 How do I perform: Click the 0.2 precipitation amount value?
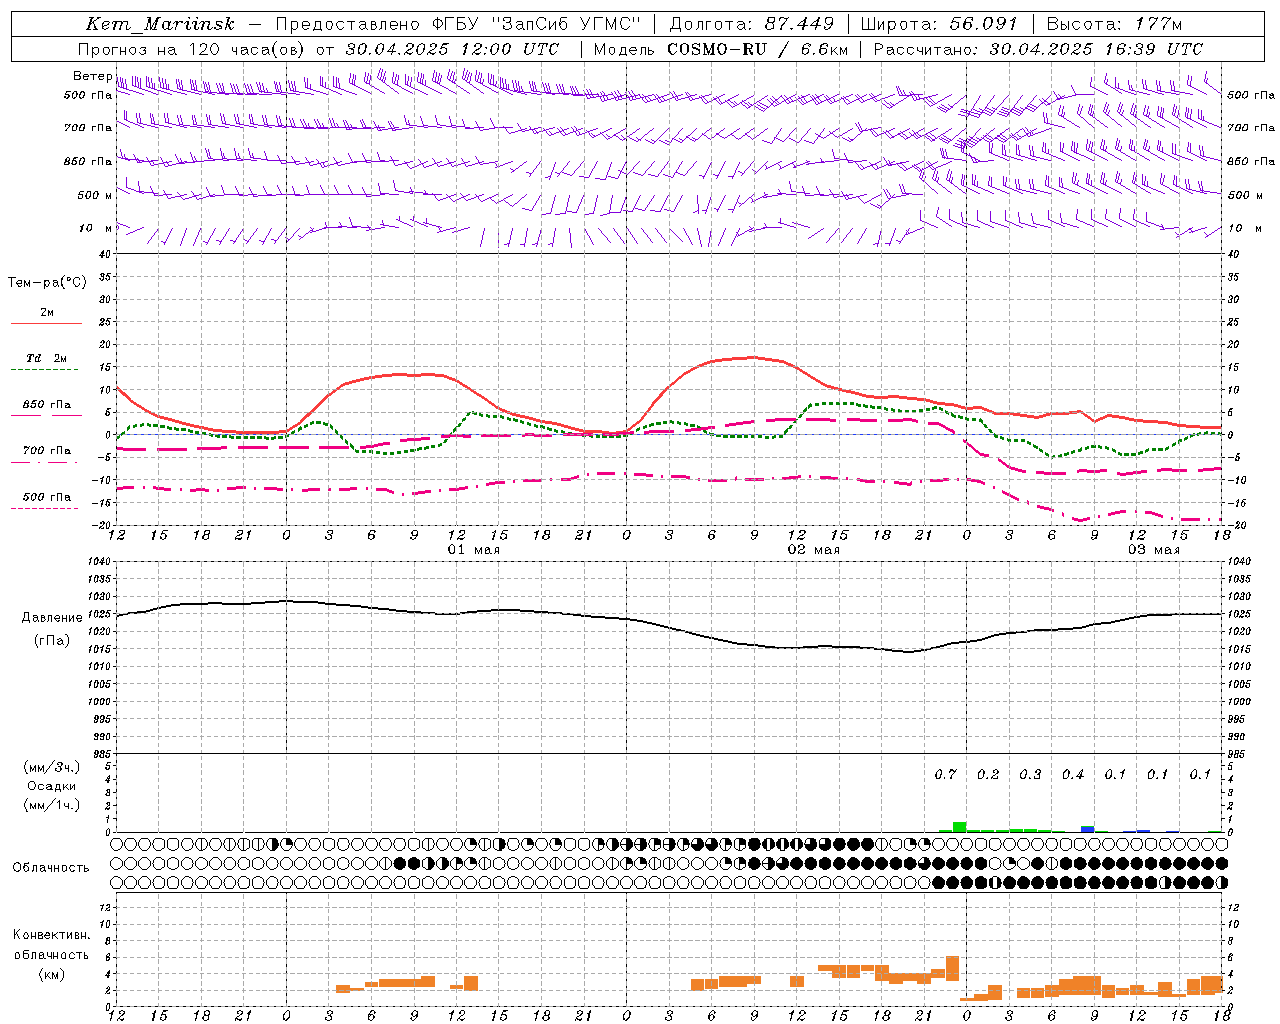(988, 774)
